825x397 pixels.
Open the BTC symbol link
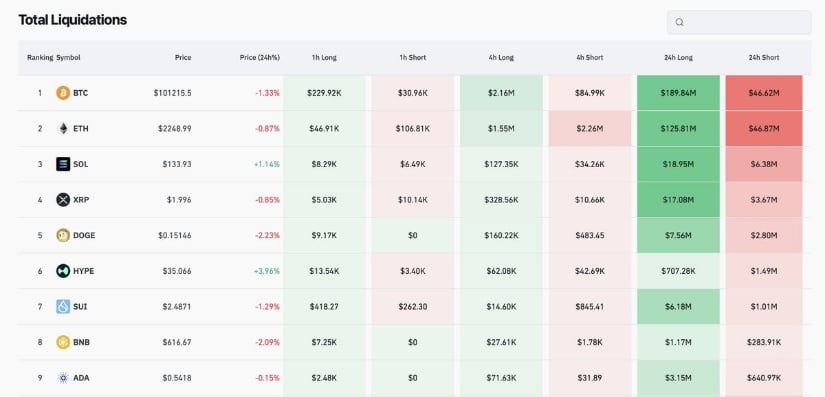81,93
